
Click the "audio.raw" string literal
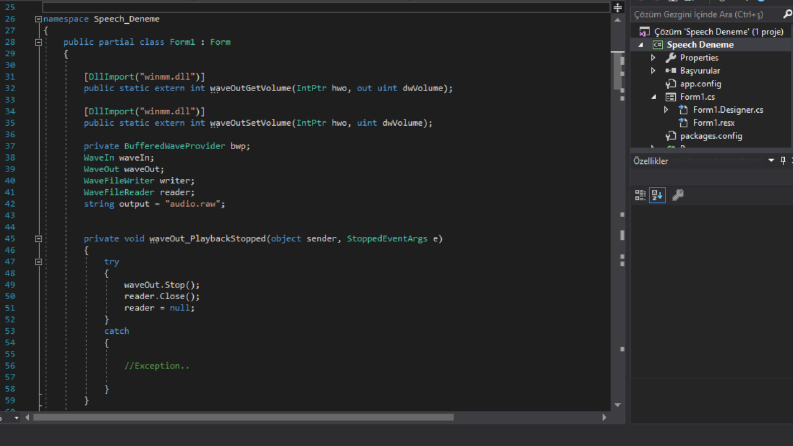click(195, 204)
